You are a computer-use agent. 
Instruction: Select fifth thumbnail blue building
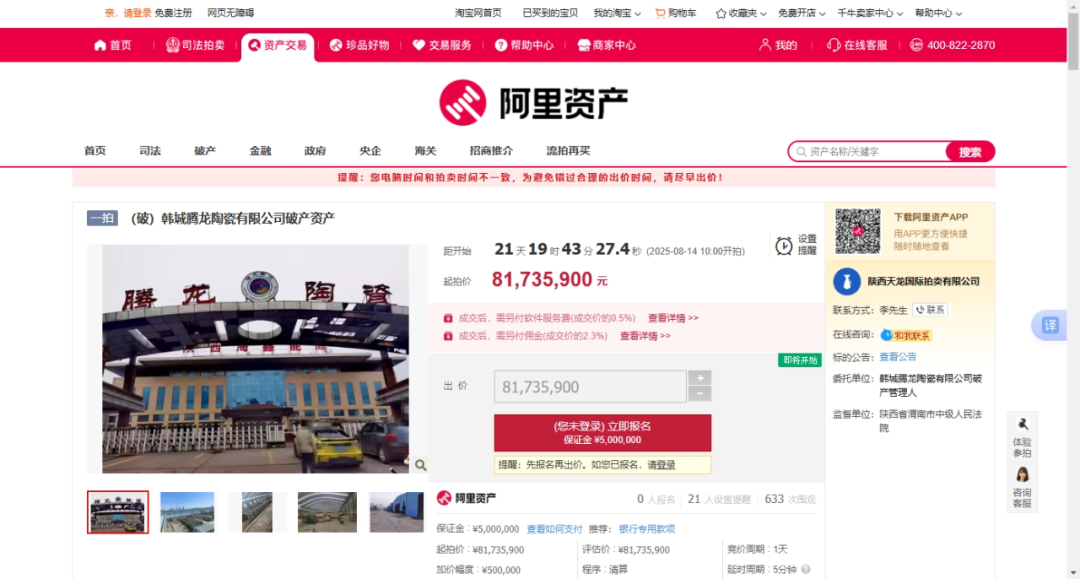(x=397, y=512)
